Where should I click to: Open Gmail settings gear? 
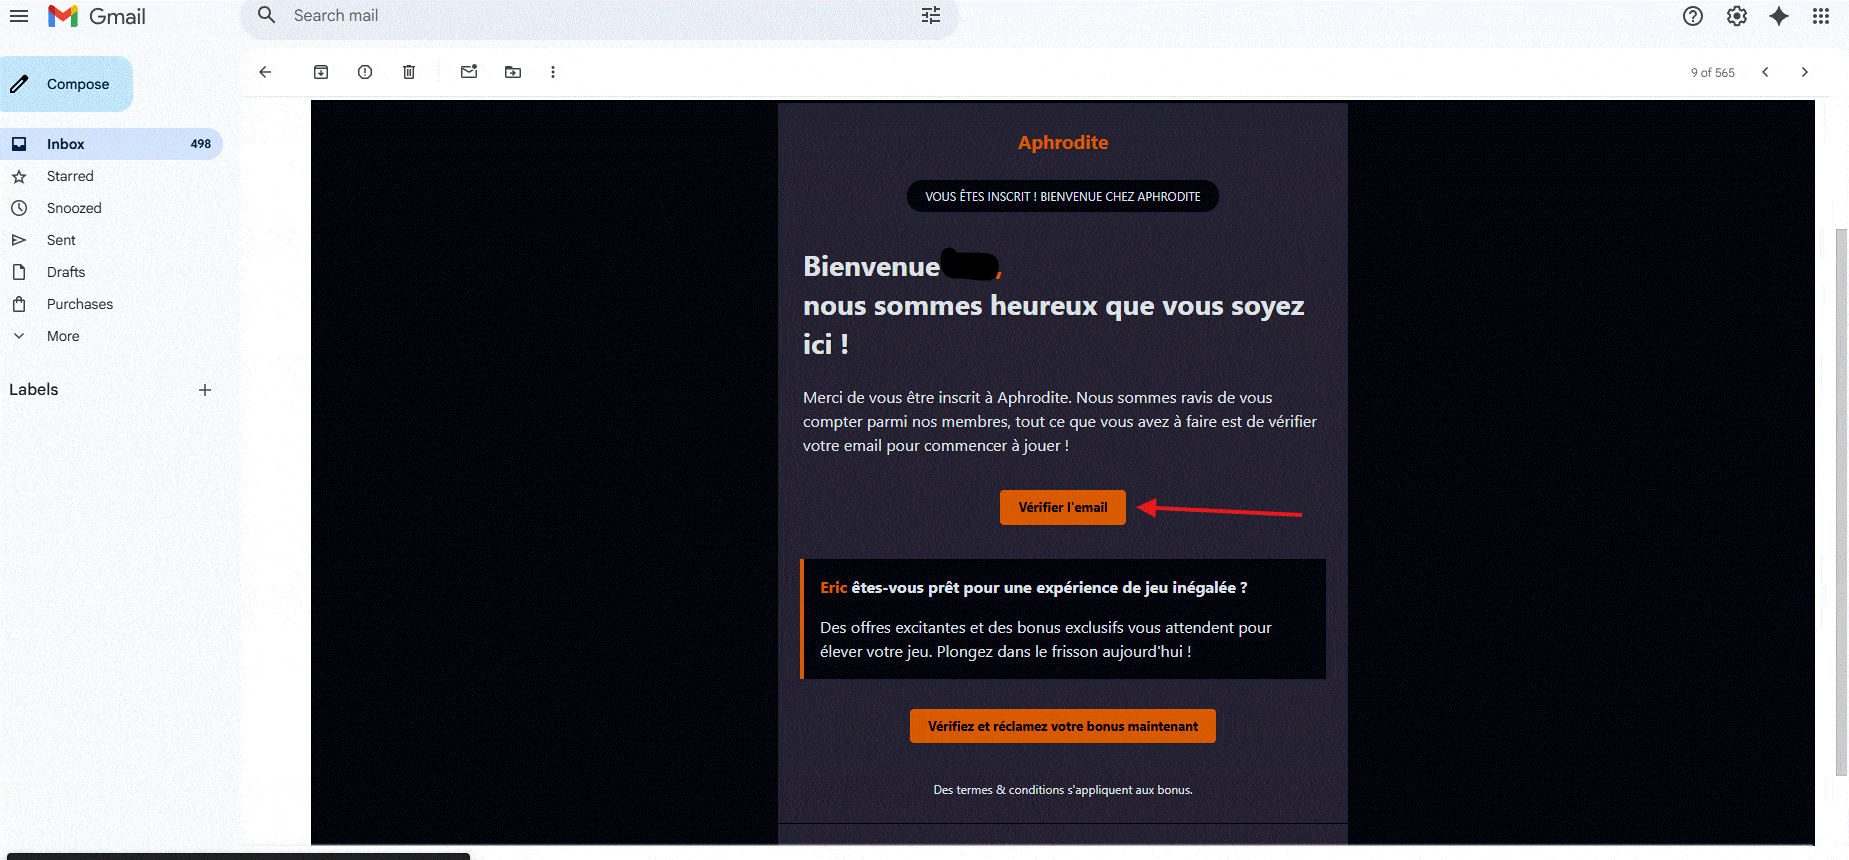1737,16
